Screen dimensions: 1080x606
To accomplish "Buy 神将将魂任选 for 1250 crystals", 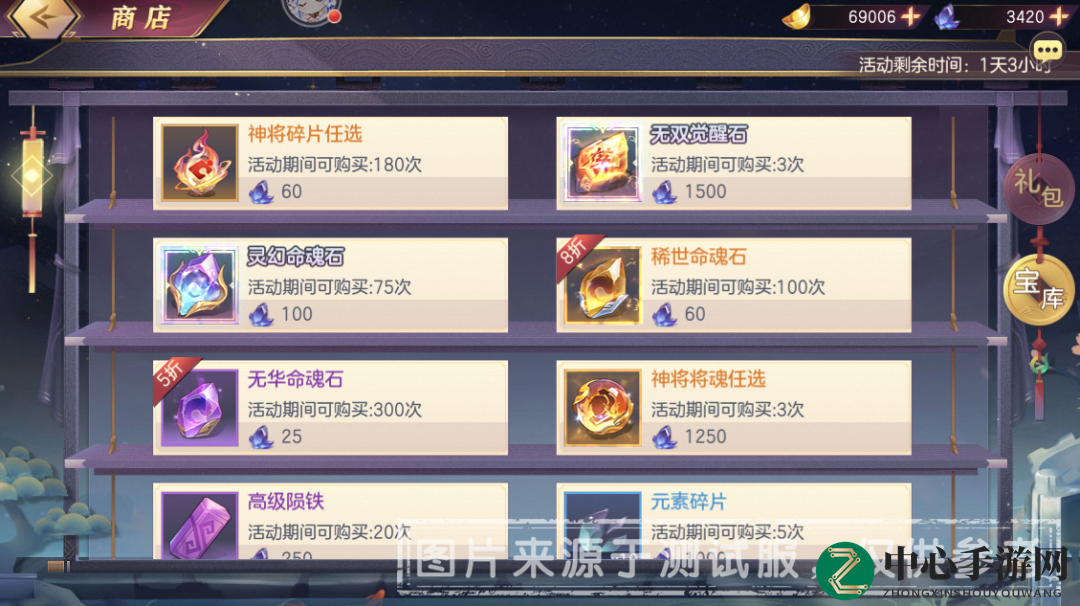I will point(734,408).
